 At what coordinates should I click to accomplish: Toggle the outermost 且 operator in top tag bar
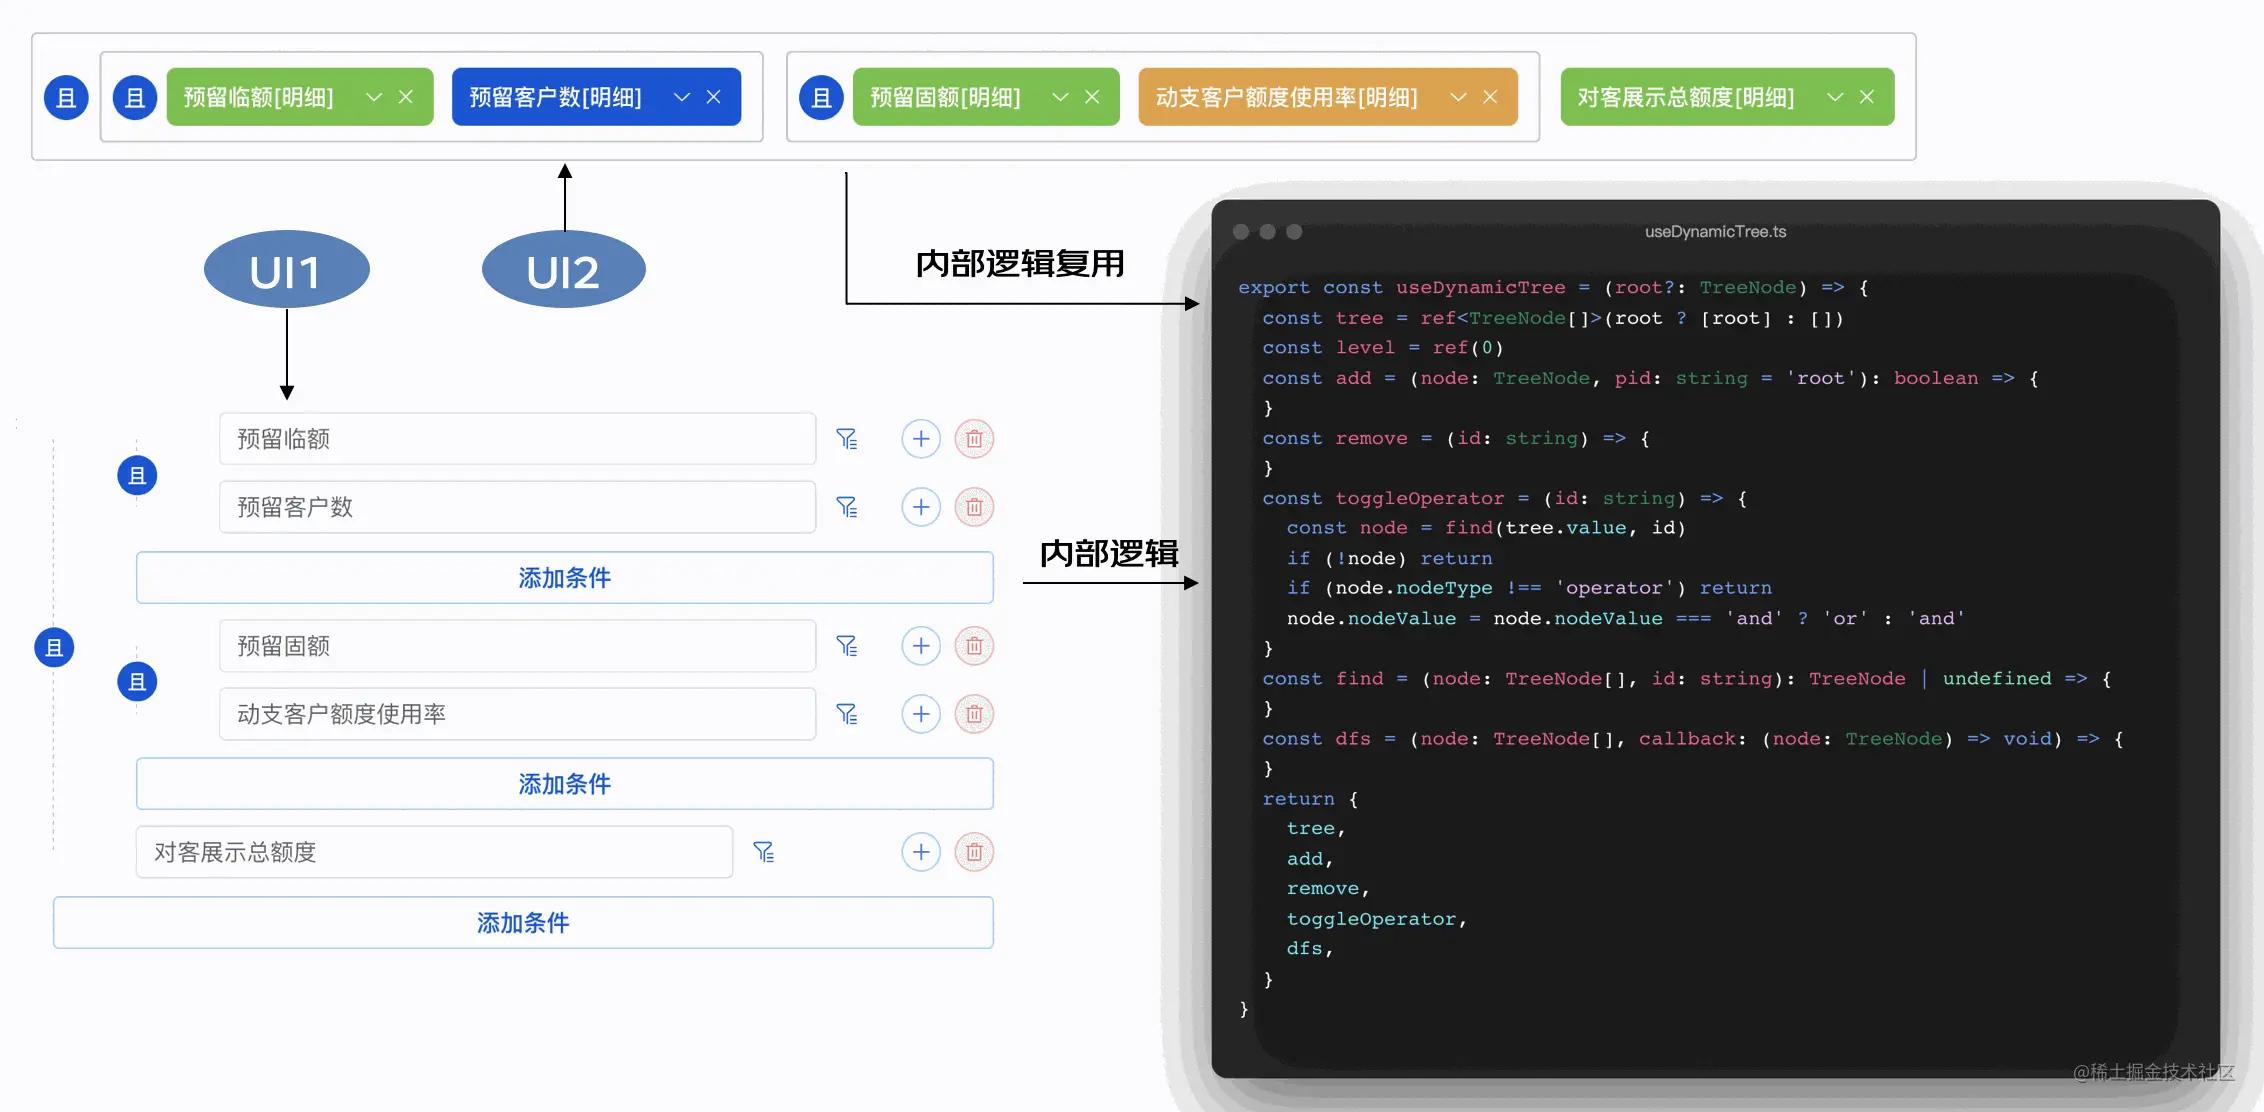66,98
